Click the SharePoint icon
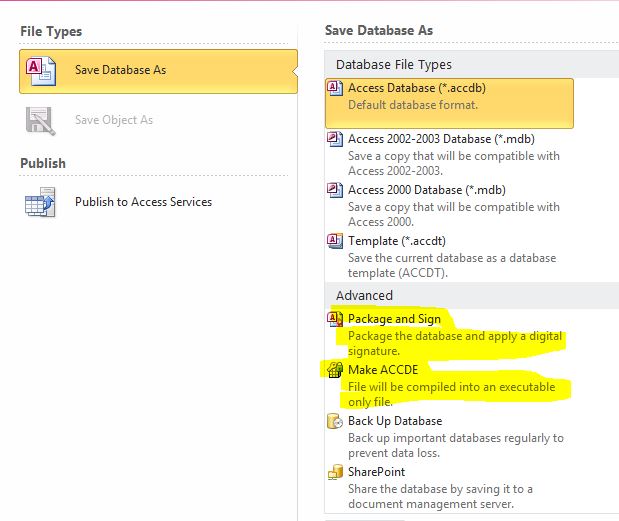Image resolution: width=619 pixels, height=521 pixels. [x=335, y=472]
